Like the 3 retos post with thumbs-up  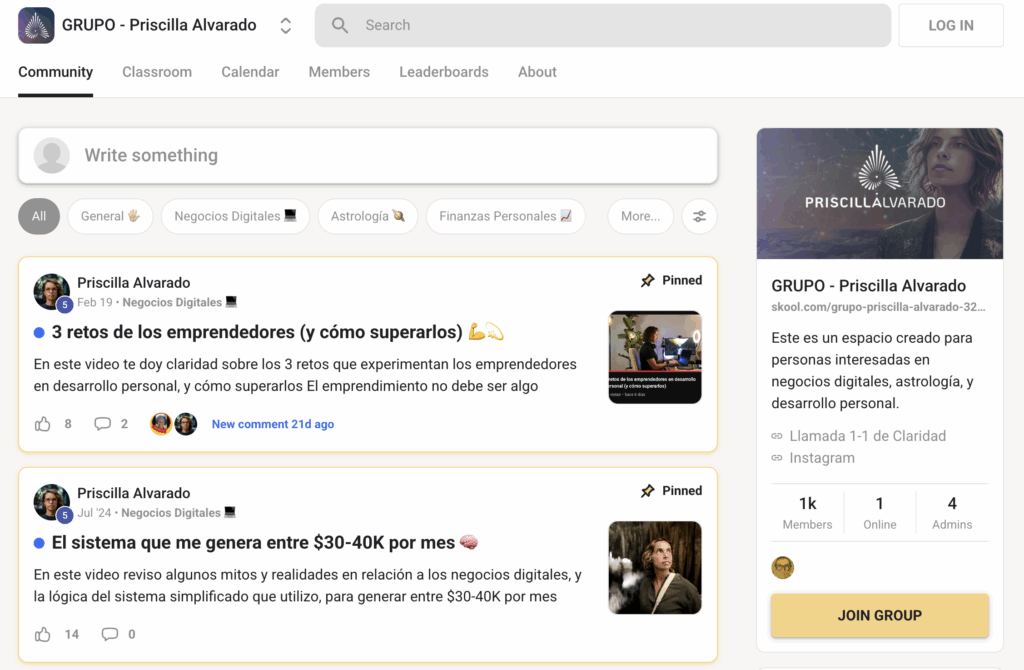click(42, 424)
